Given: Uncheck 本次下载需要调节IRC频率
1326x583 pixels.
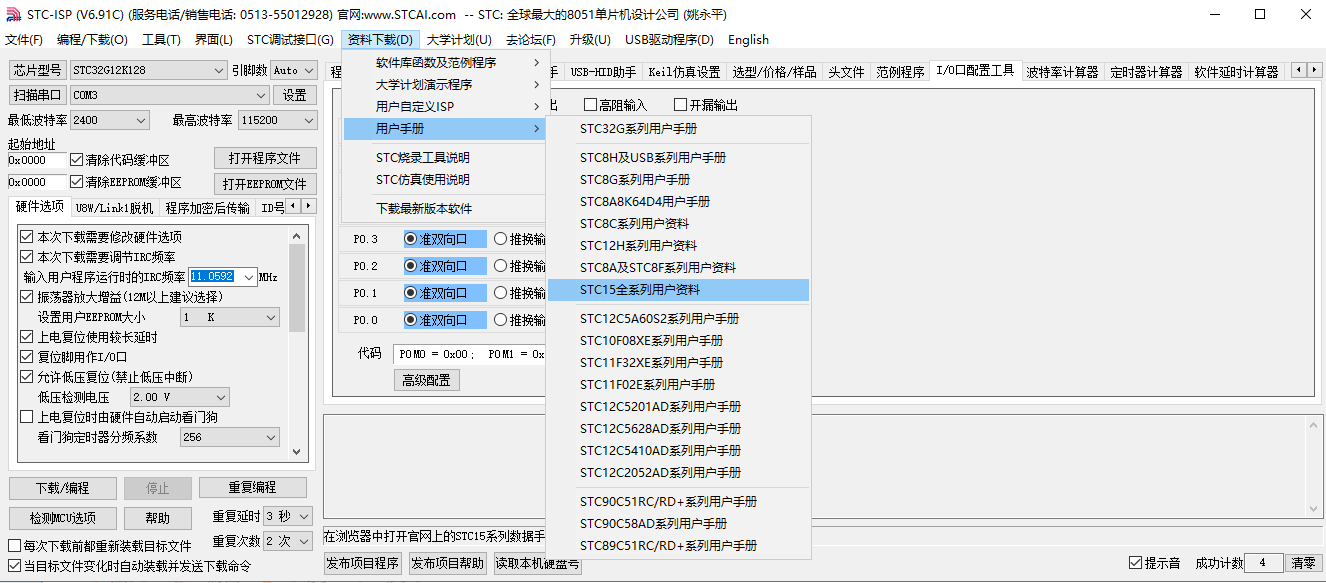Looking at the screenshot, I should (x=27, y=257).
